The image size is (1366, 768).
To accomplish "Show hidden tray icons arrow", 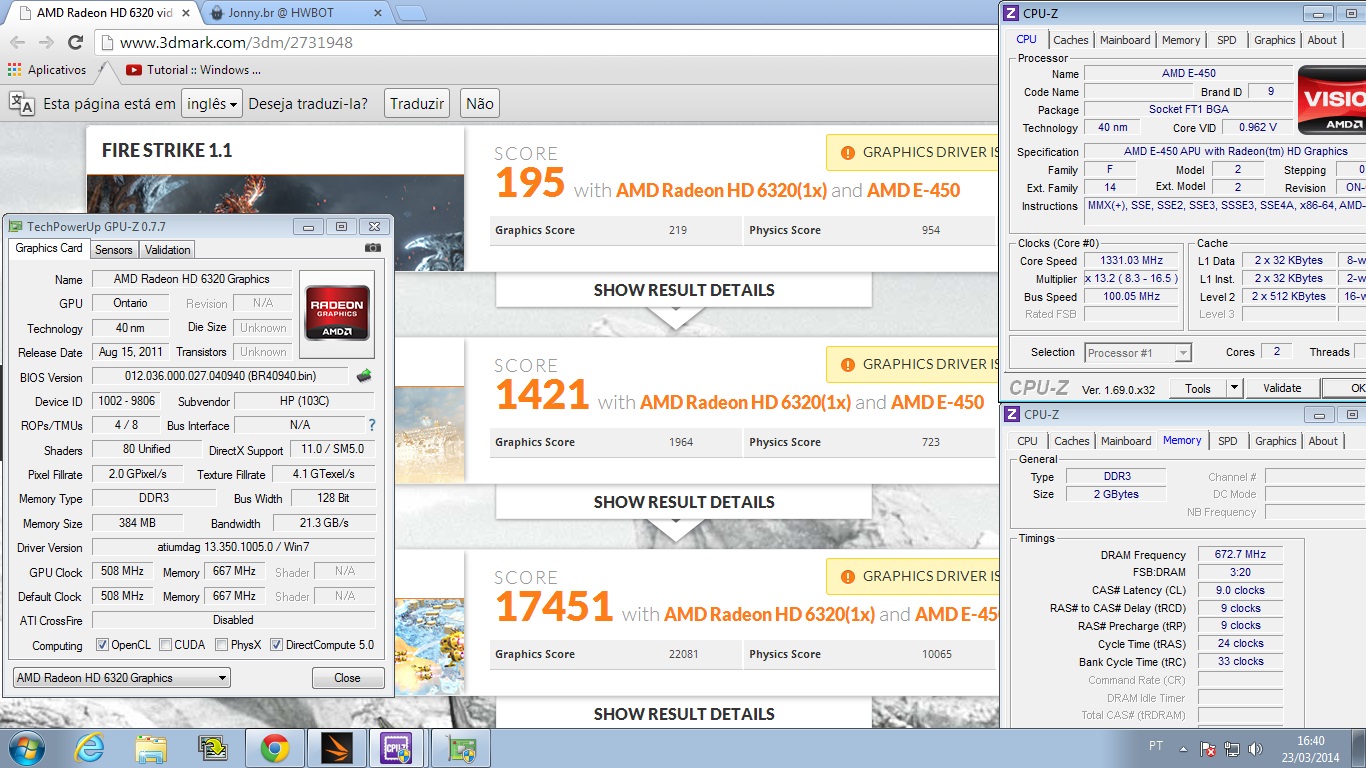I will [x=1183, y=748].
